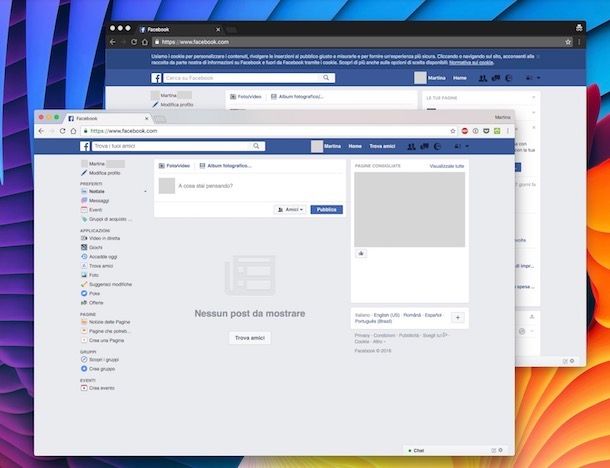Click the Facebook logo in the front window
This screenshot has width=610, height=468.
pos(85,146)
